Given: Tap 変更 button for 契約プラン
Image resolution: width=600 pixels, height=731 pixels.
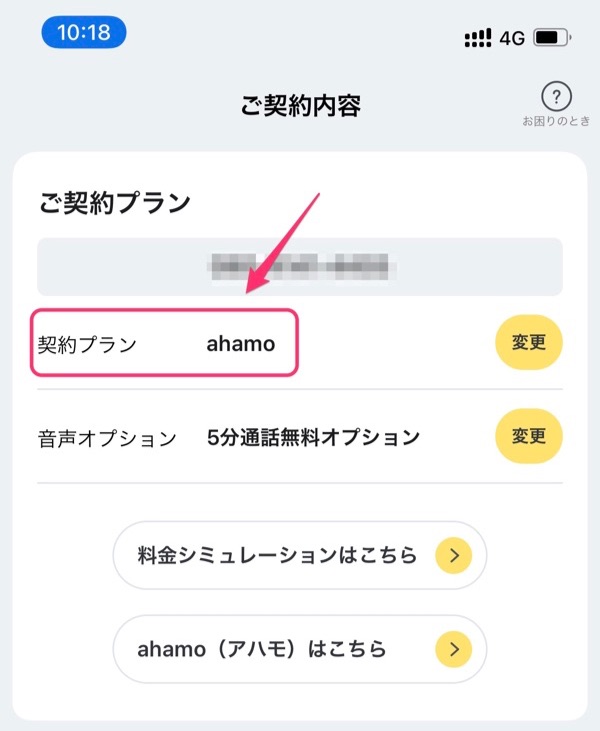Looking at the screenshot, I should [x=529, y=342].
